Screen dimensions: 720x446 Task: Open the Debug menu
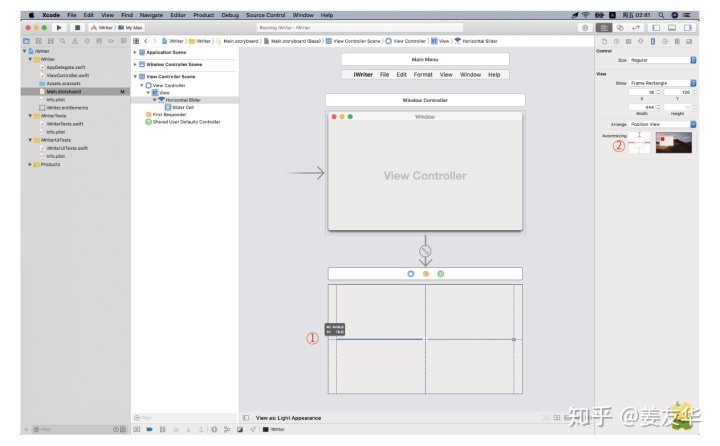click(x=230, y=15)
